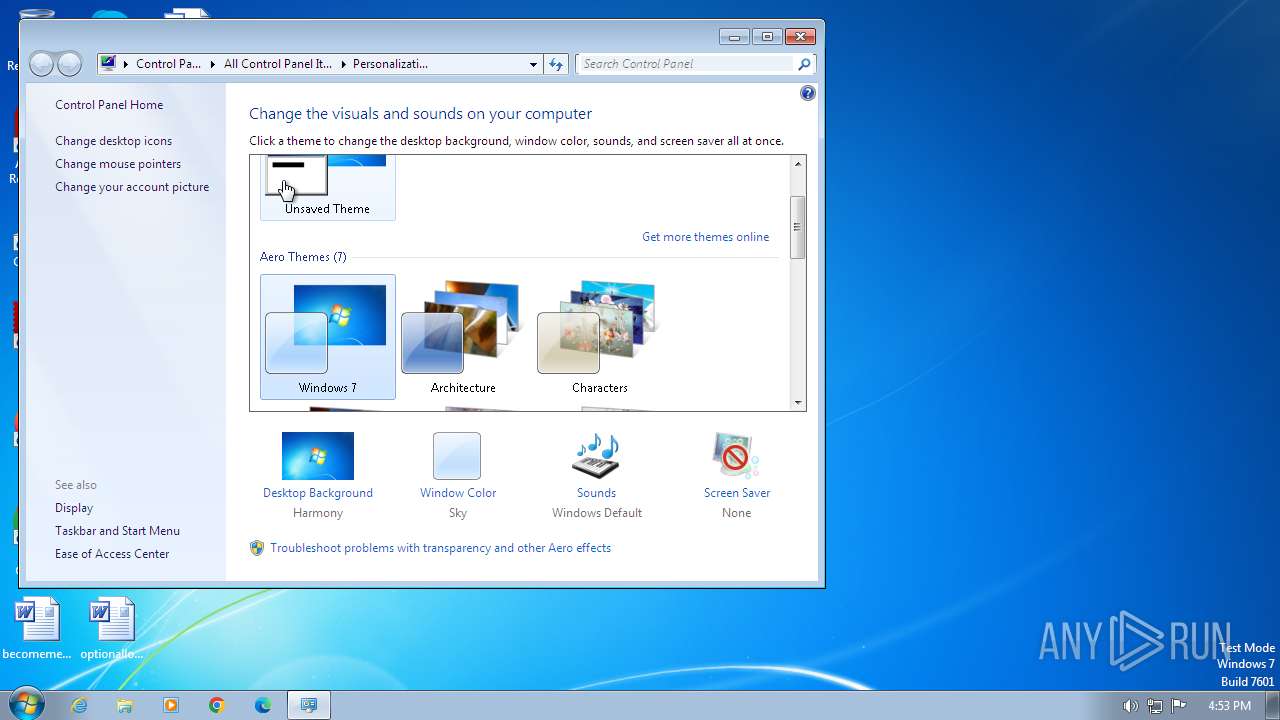Open Windows Explorer from taskbar
This screenshot has height=720, width=1280.
(125, 705)
